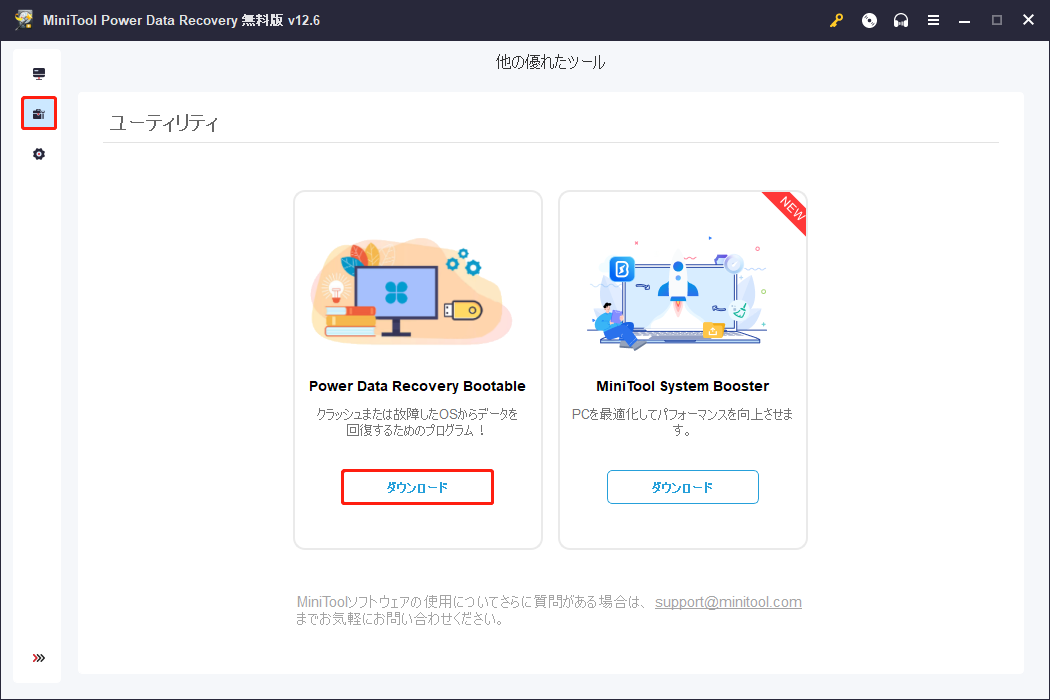Click the MiniTool logo in the title bar
This screenshot has height=700, width=1050.
tap(22, 19)
